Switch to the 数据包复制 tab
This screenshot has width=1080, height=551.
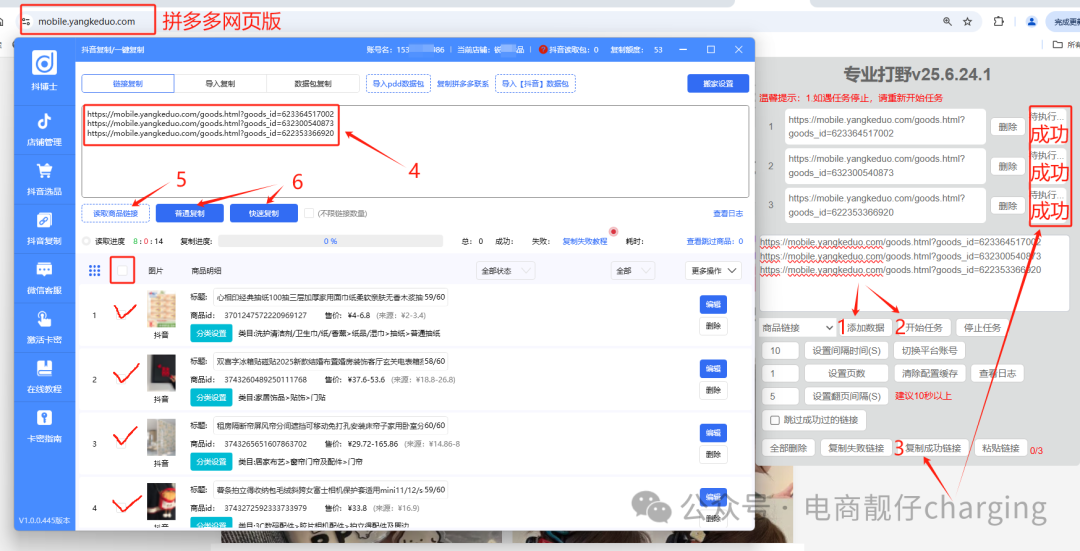pos(313,83)
